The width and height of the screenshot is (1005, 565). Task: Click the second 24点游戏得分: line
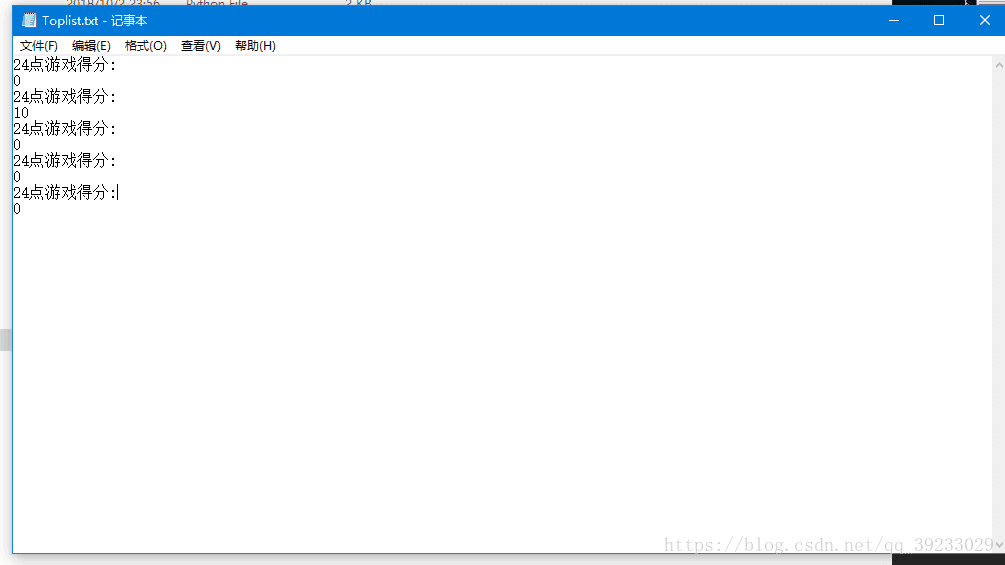point(64,97)
